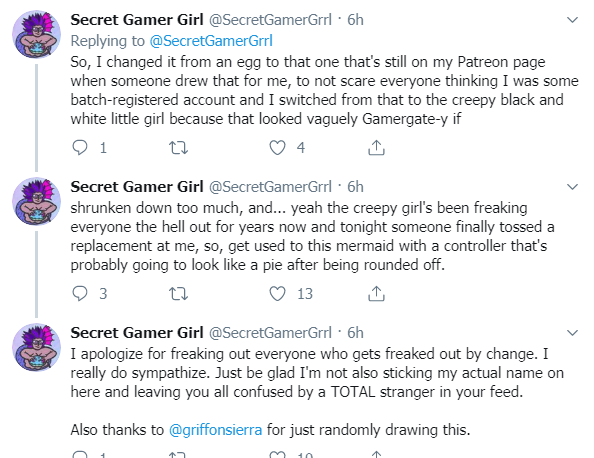Like the tweet with 13 likes

coord(277,294)
